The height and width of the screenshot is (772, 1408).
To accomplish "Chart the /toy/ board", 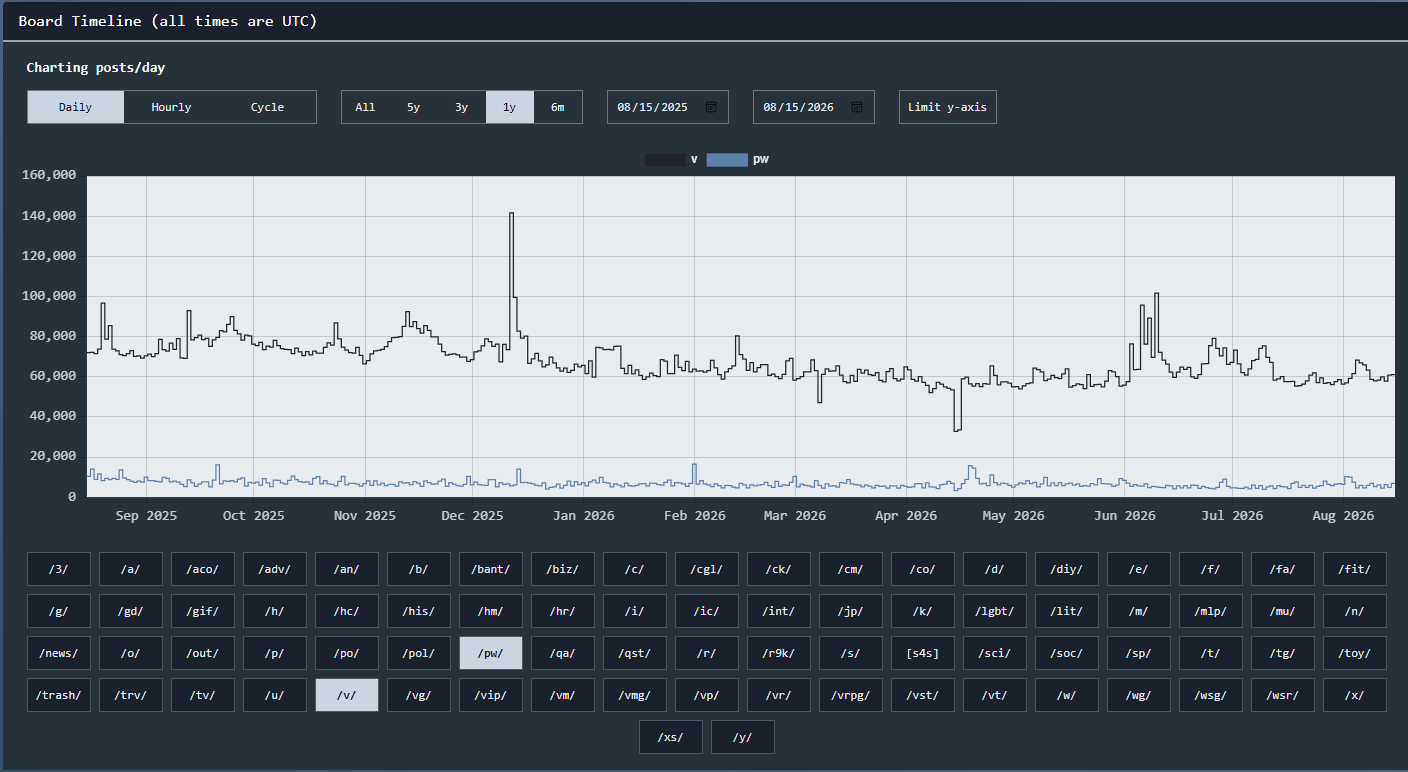I will (x=1355, y=653).
